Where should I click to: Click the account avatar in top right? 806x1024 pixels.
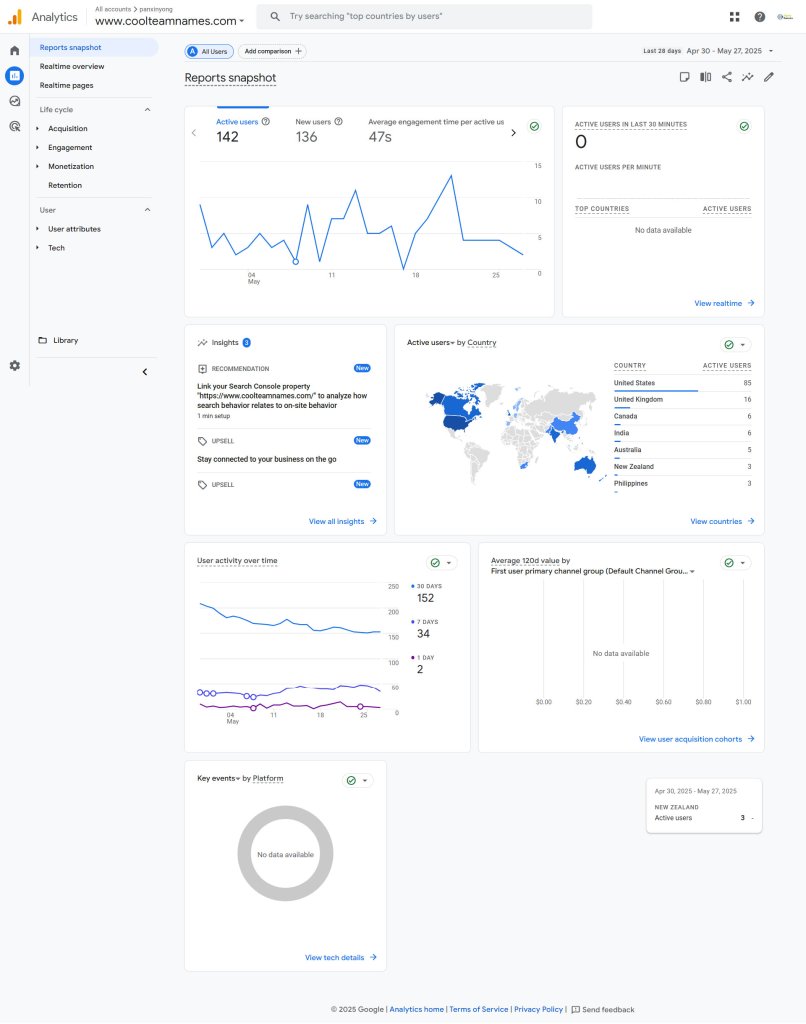(784, 17)
